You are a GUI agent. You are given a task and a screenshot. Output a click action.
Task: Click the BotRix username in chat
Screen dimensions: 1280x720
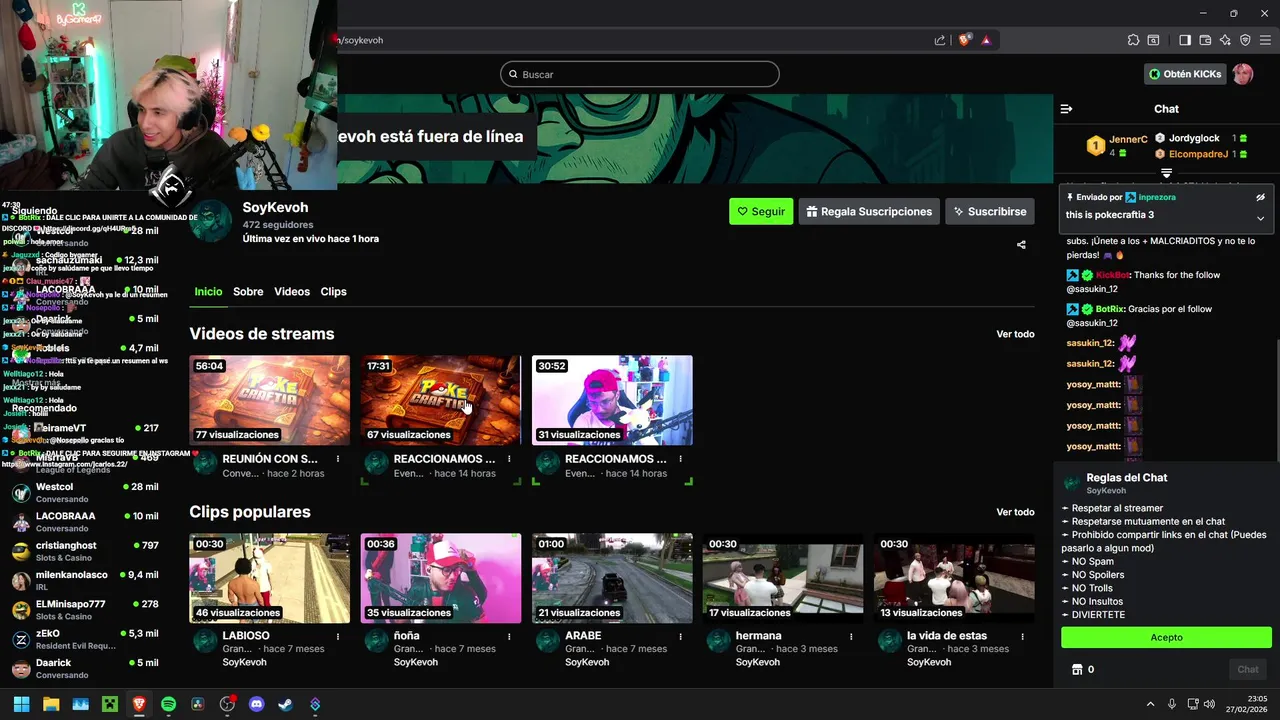(x=1110, y=309)
